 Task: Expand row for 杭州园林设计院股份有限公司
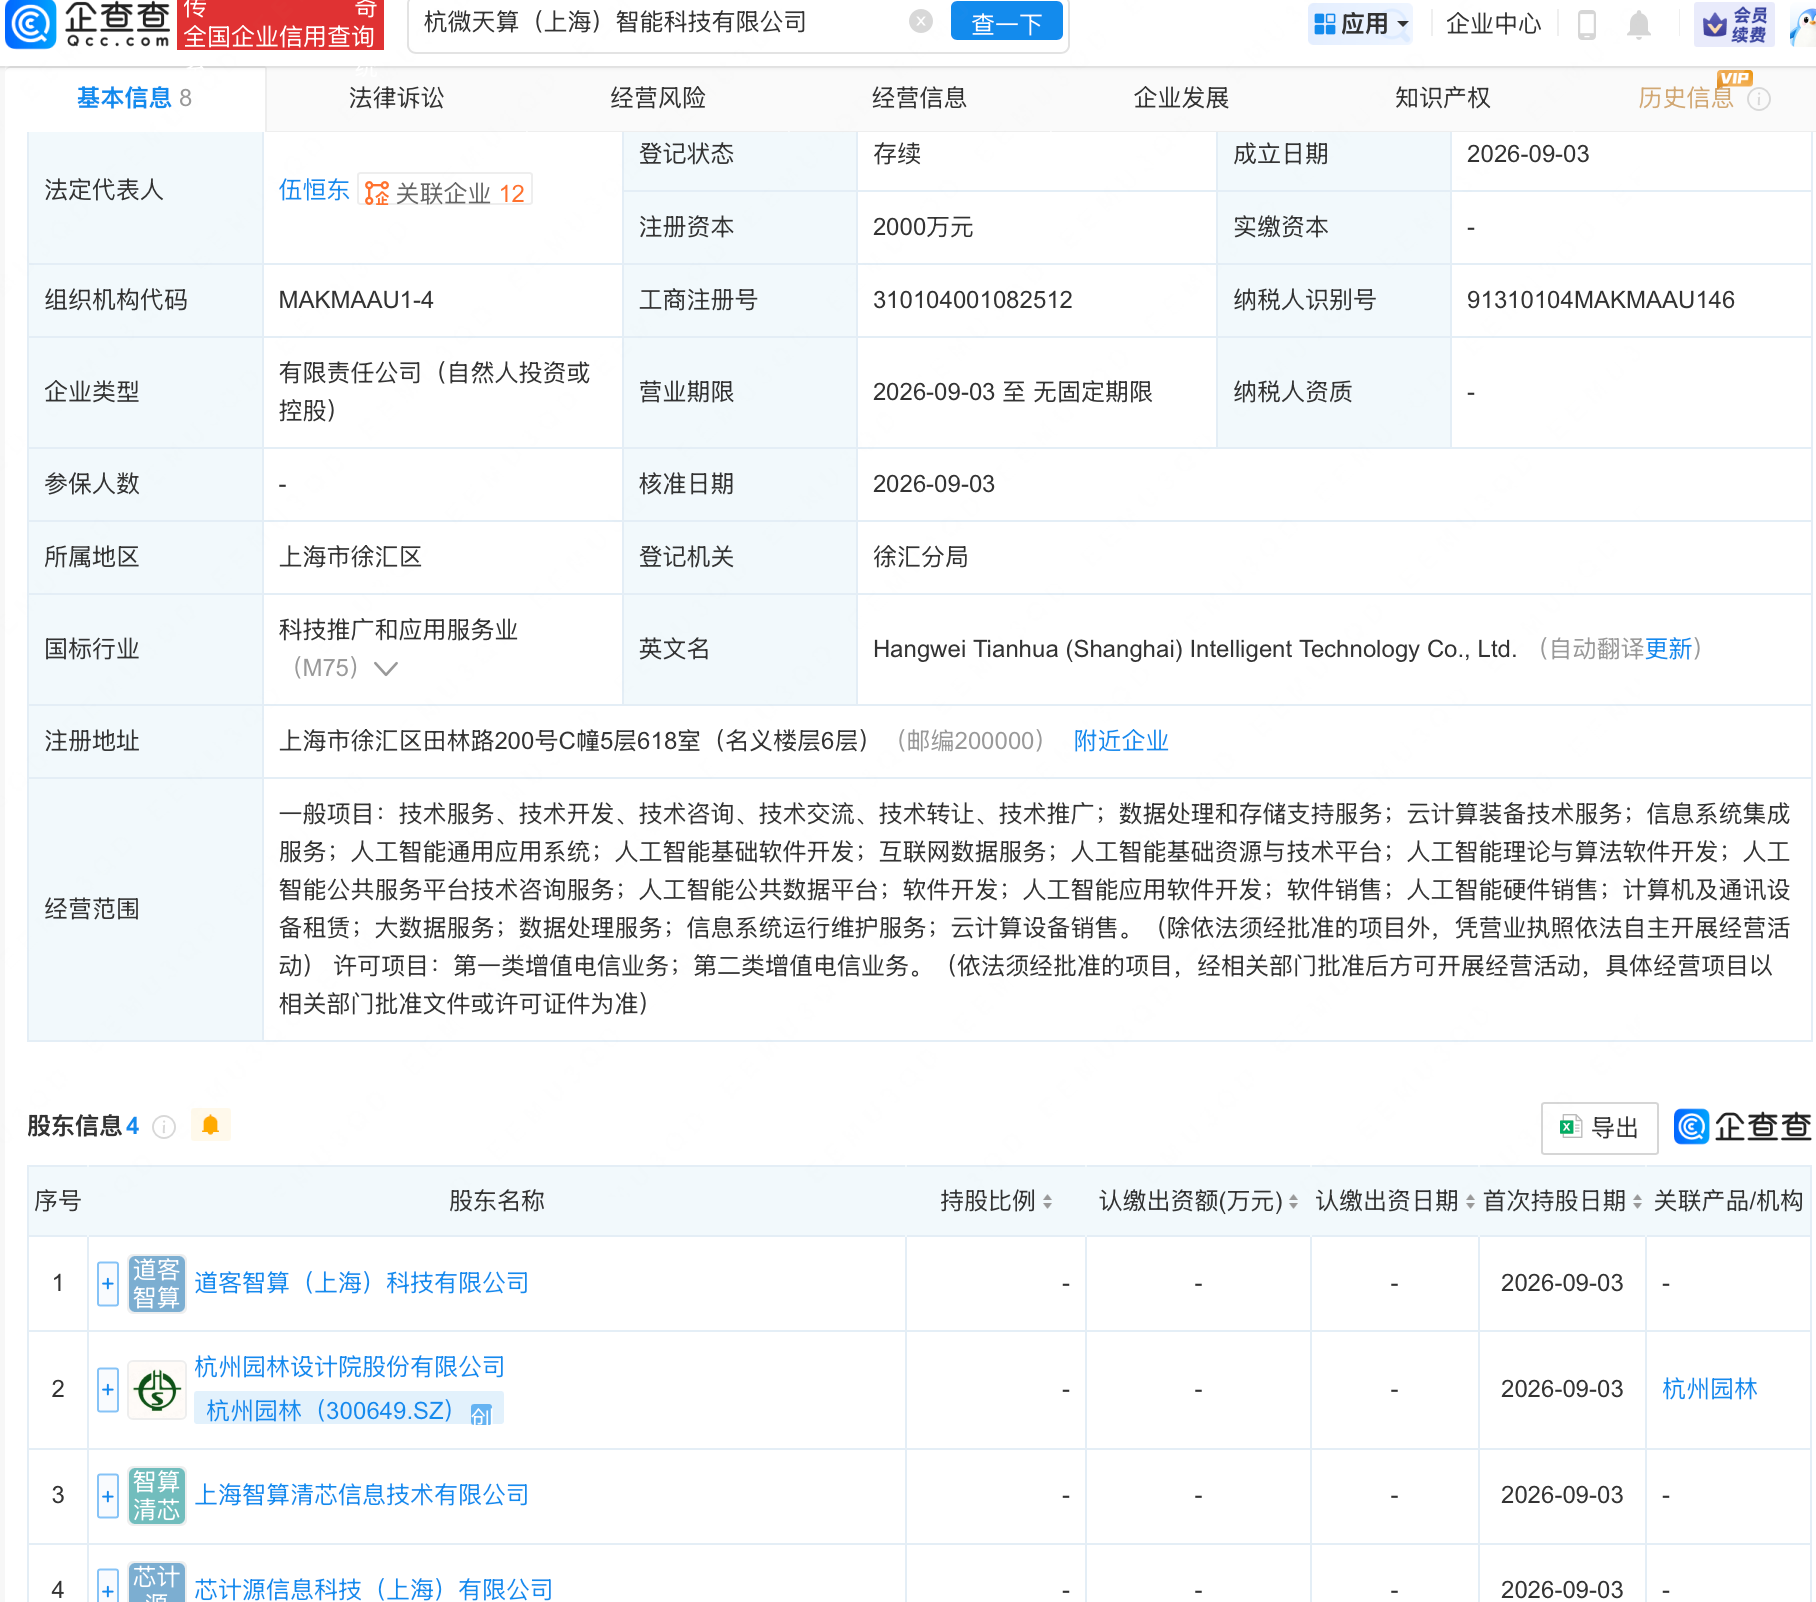108,1389
